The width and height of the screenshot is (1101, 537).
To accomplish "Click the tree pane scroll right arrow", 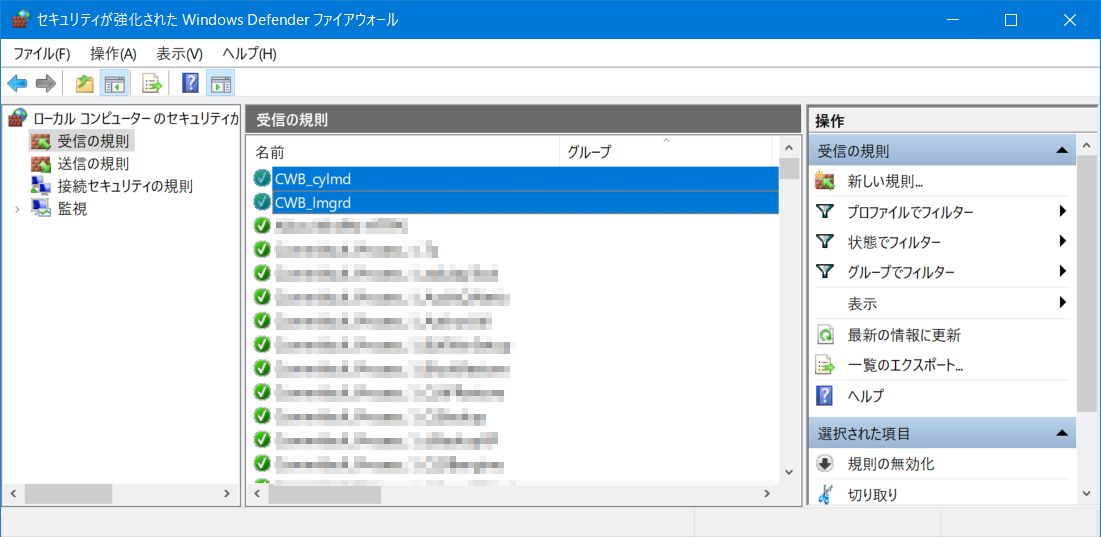I will [226, 493].
